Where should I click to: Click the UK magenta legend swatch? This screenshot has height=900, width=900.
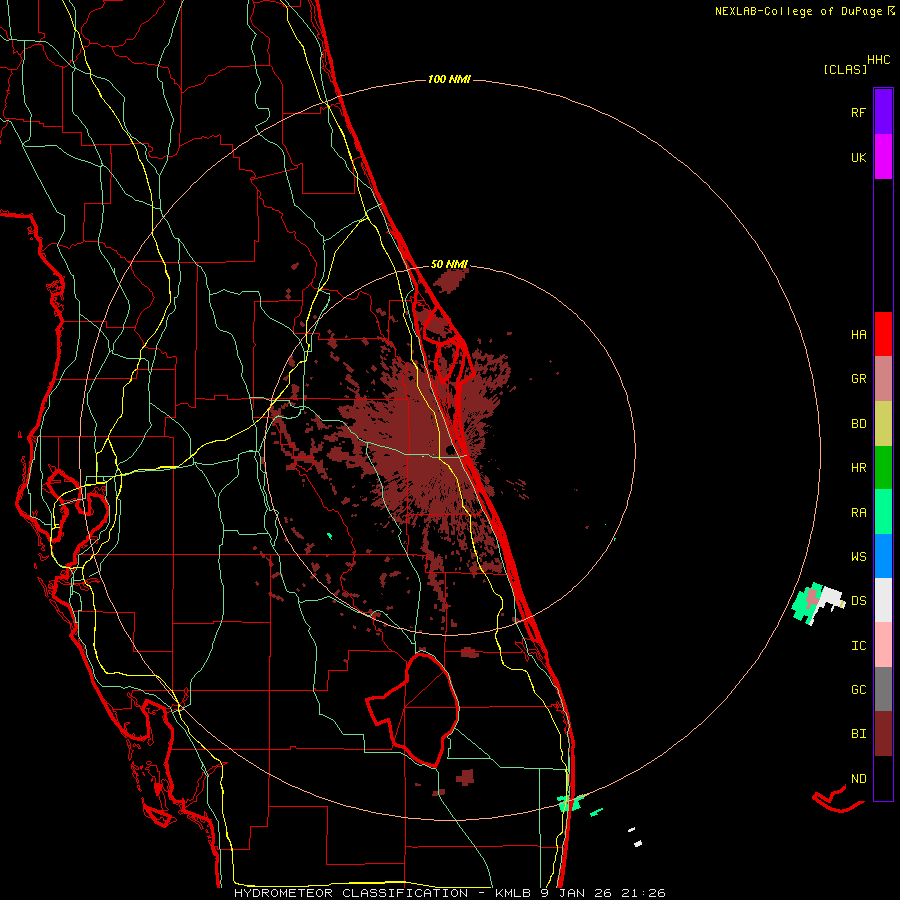tap(883, 157)
